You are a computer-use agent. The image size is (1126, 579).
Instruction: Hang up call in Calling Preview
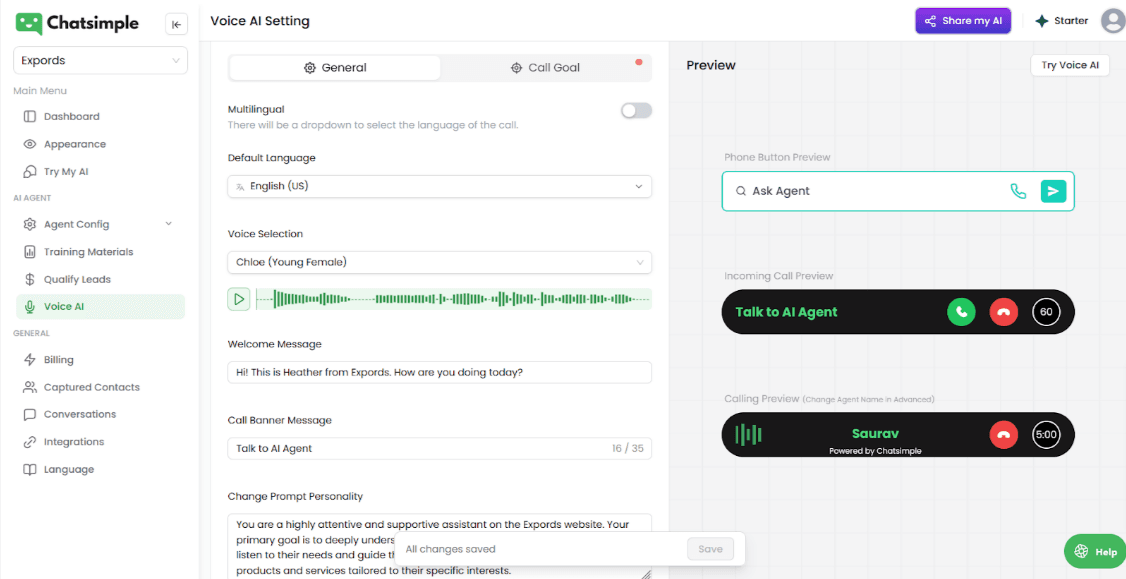click(1003, 435)
